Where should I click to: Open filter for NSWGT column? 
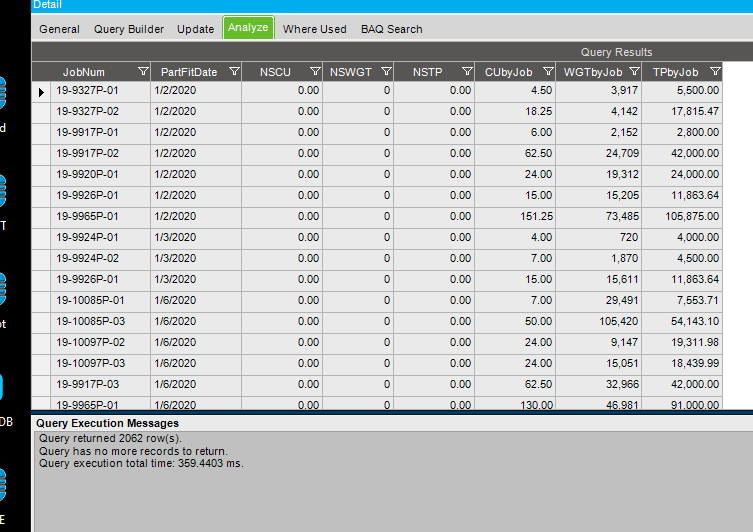click(x=386, y=72)
